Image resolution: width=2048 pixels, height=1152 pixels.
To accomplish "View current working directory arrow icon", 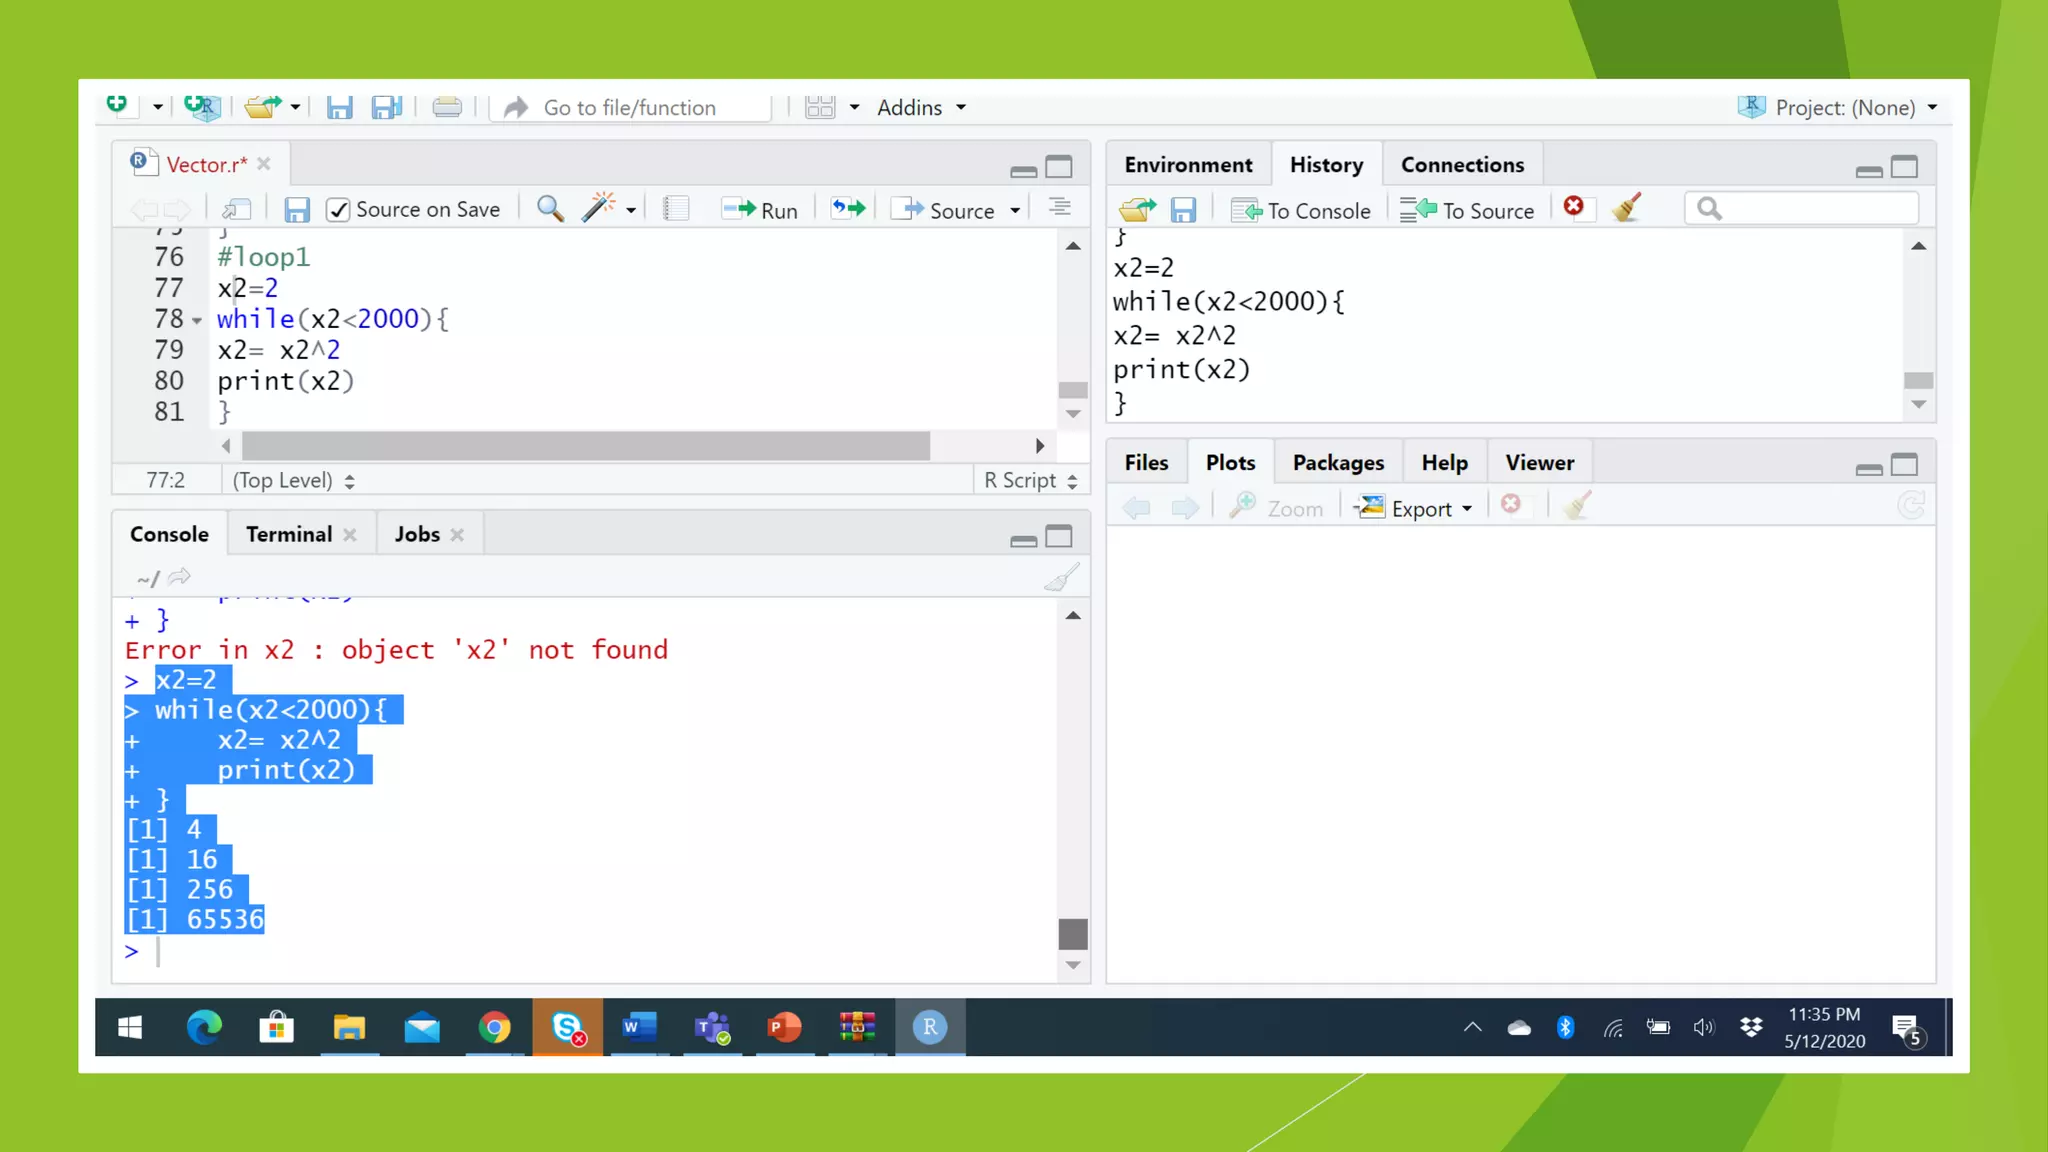I will (x=179, y=577).
